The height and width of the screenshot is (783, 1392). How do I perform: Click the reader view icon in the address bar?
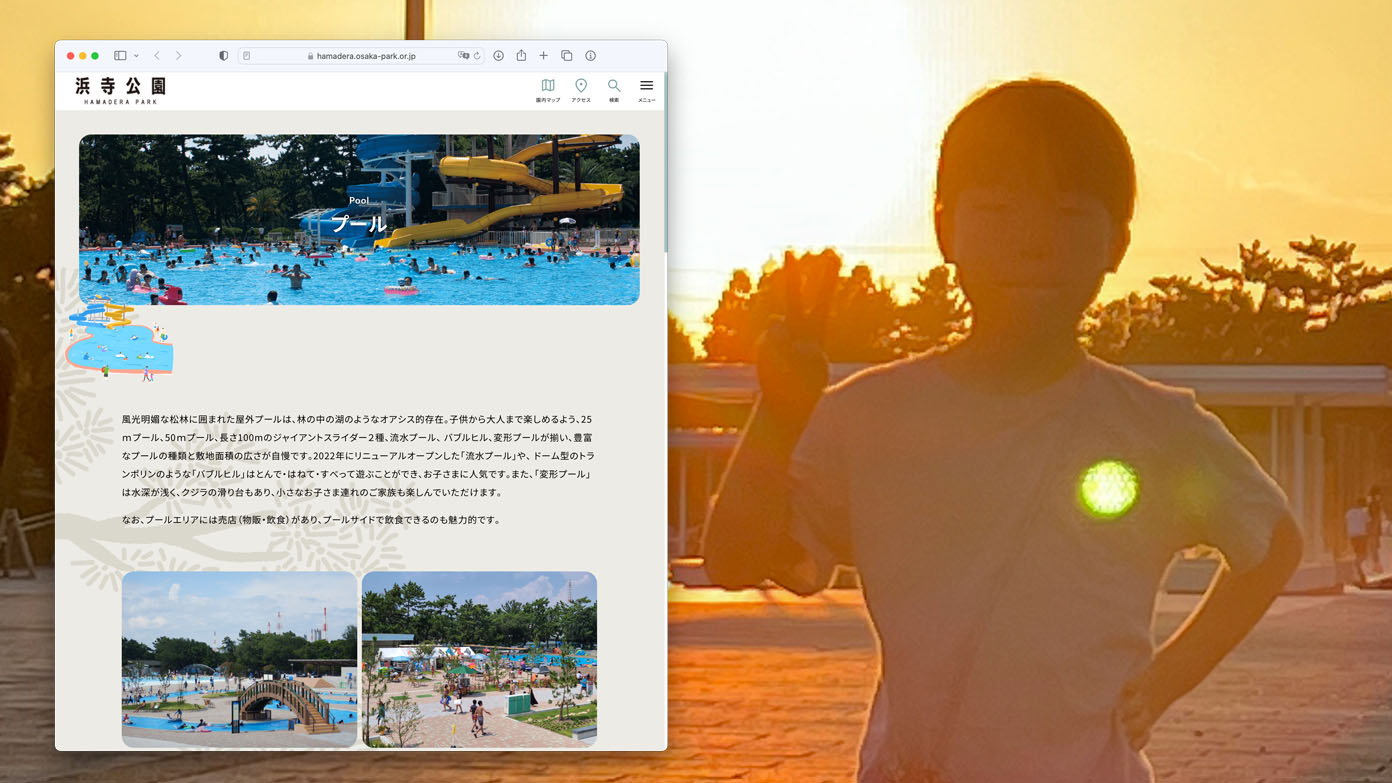click(245, 56)
